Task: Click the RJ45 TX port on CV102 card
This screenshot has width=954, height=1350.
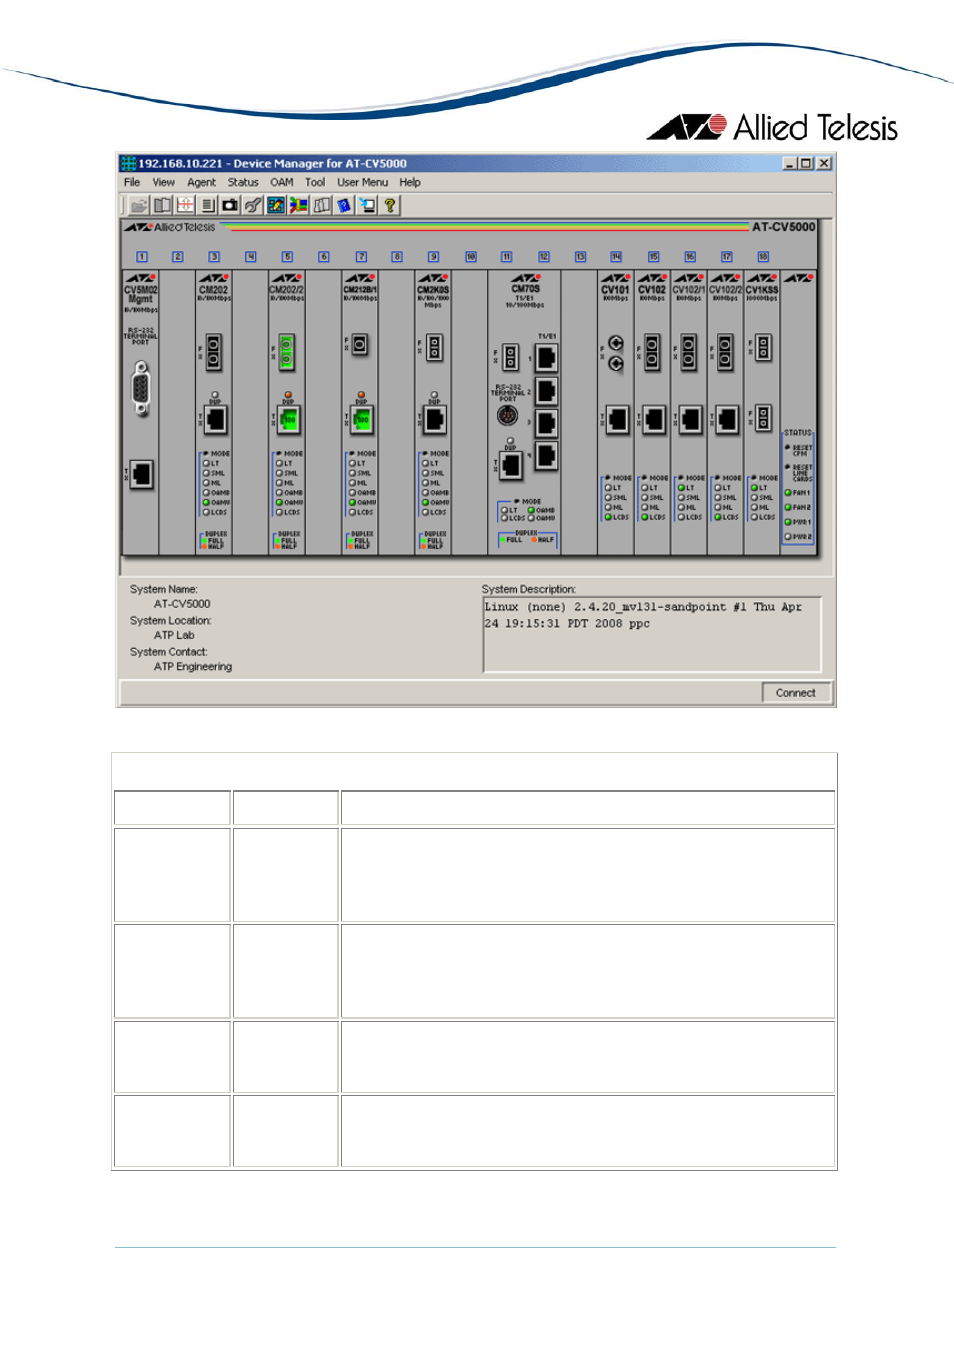Action: pos(654,420)
